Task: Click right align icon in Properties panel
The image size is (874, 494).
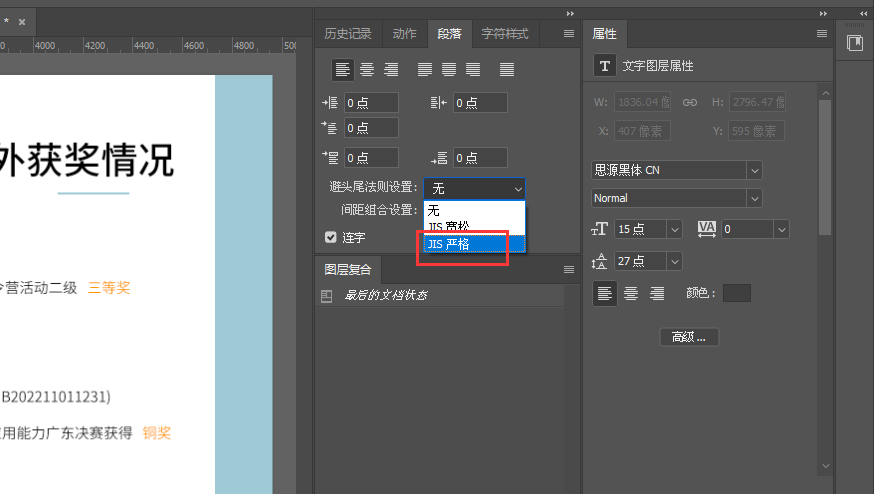Action: pyautogui.click(x=657, y=293)
